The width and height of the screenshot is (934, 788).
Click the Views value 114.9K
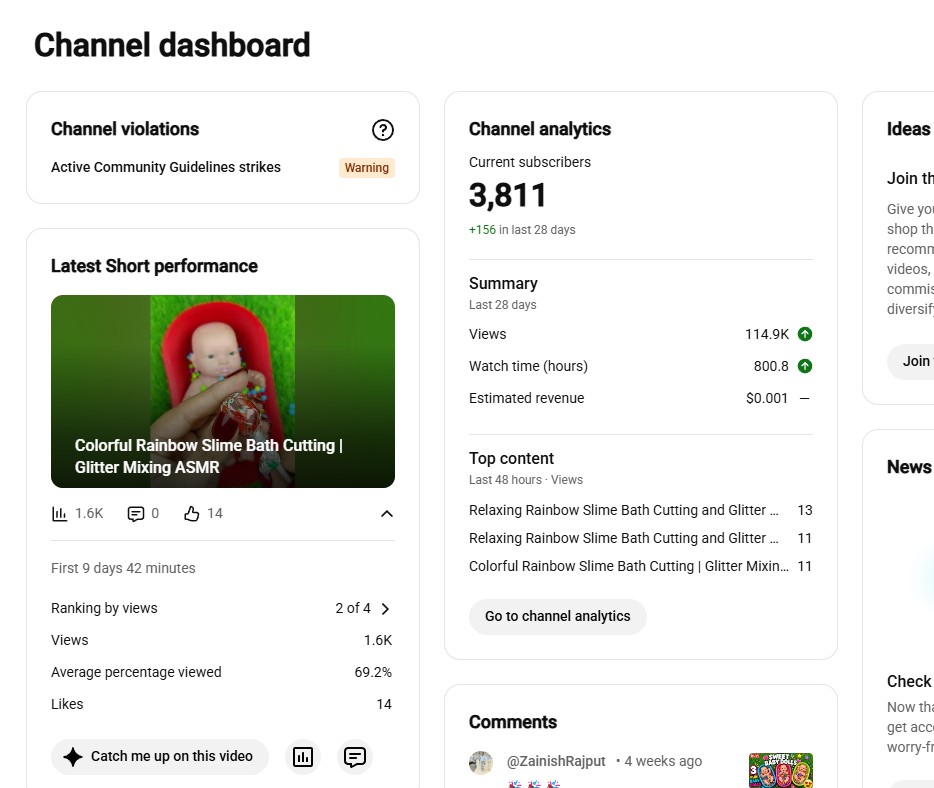(x=767, y=334)
